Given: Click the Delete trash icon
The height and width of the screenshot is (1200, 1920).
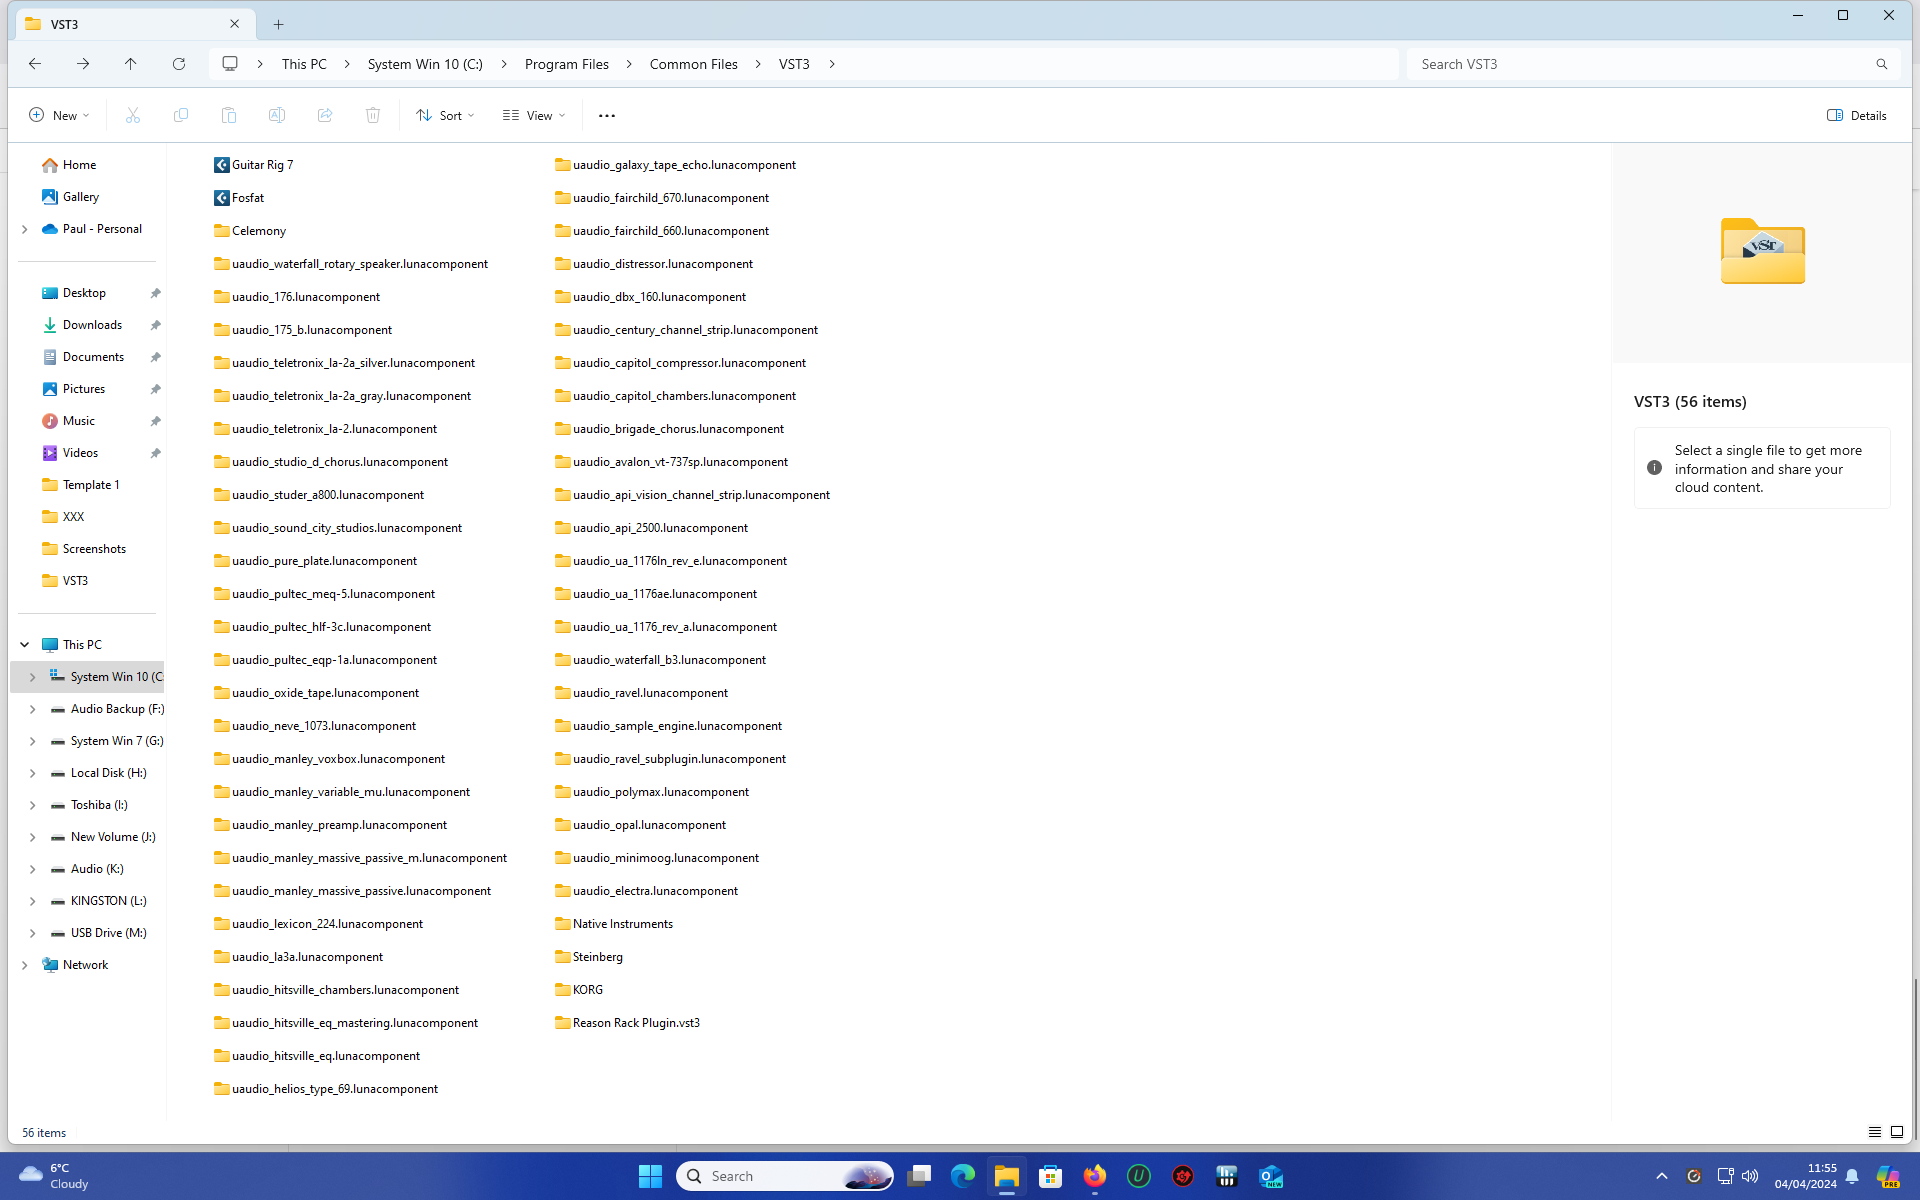Looking at the screenshot, I should coord(373,115).
